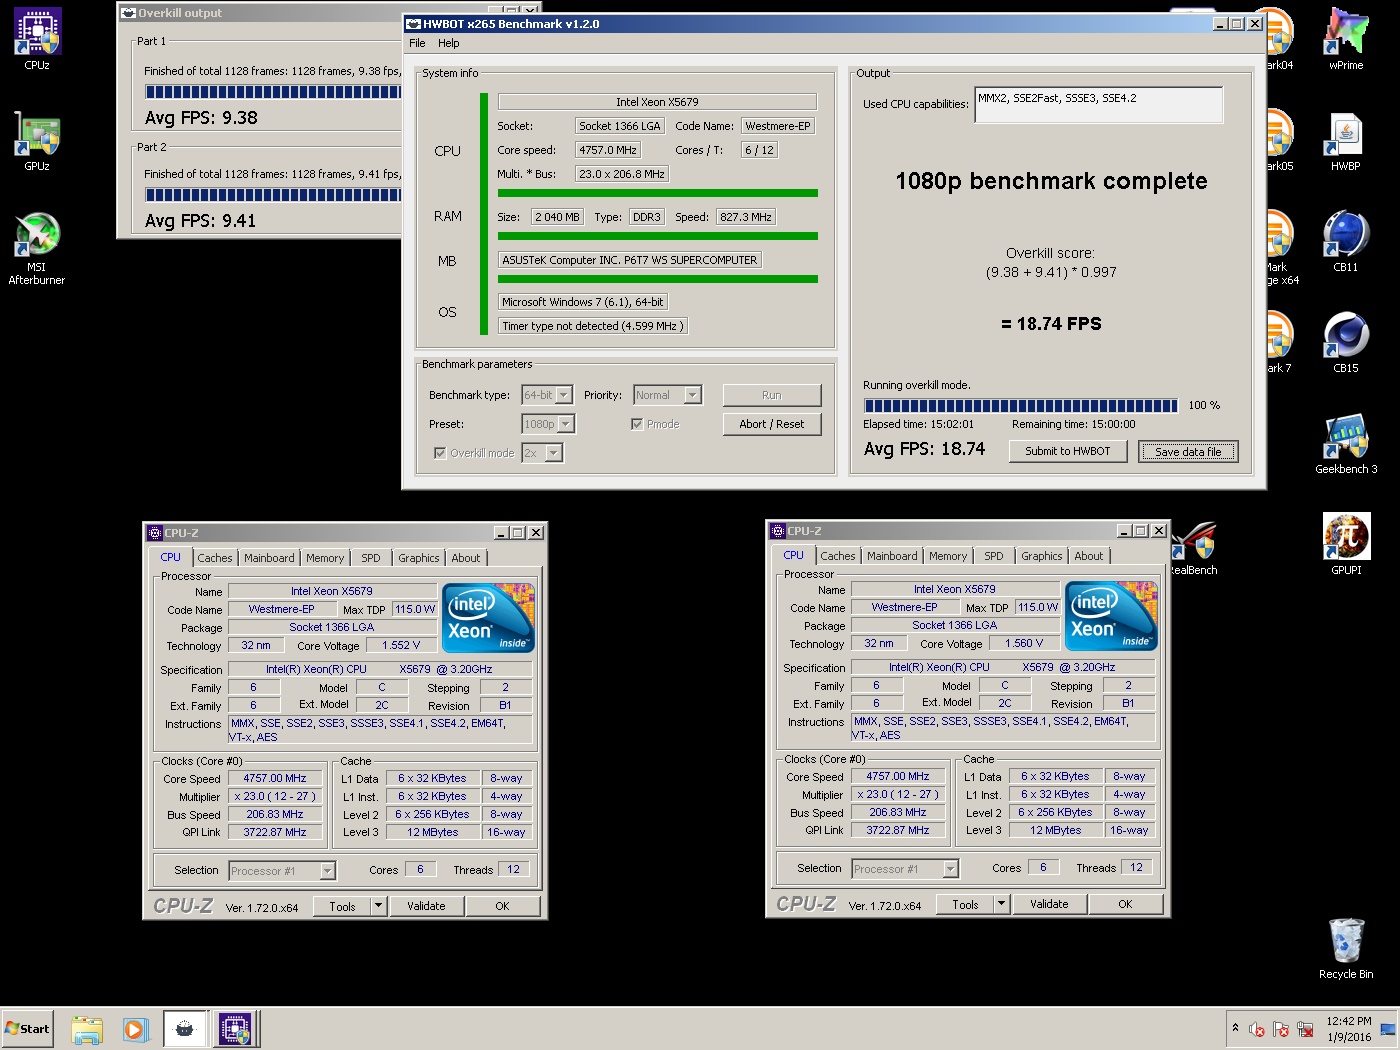Click Validate in left CPU-Z

tap(426, 906)
